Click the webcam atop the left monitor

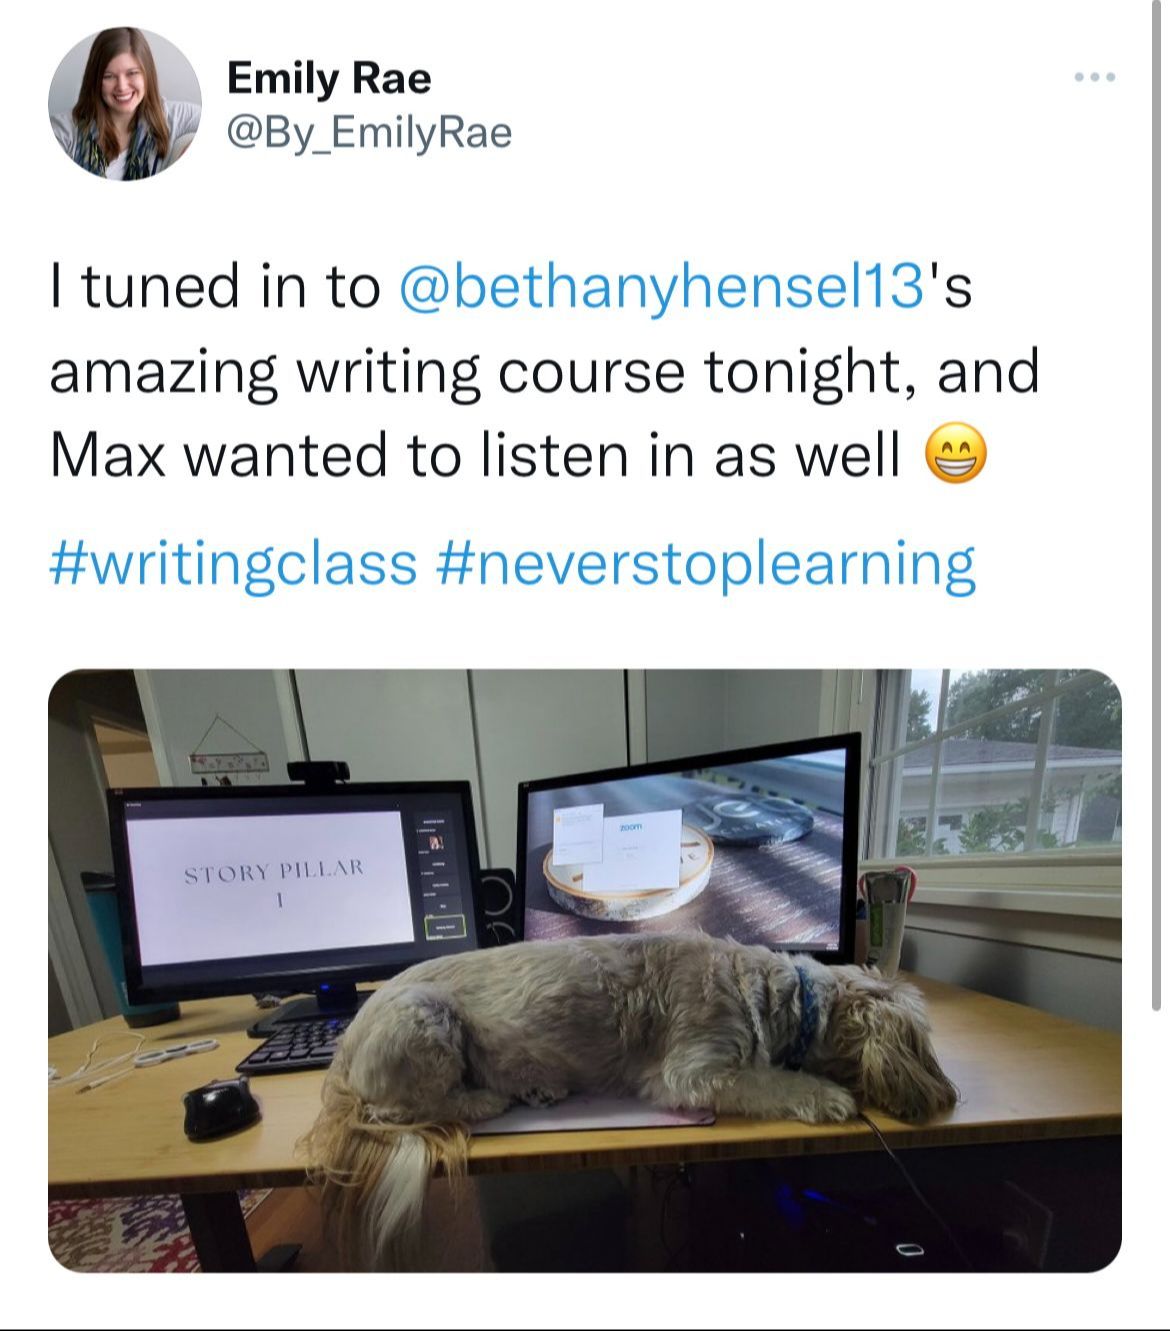318,770
